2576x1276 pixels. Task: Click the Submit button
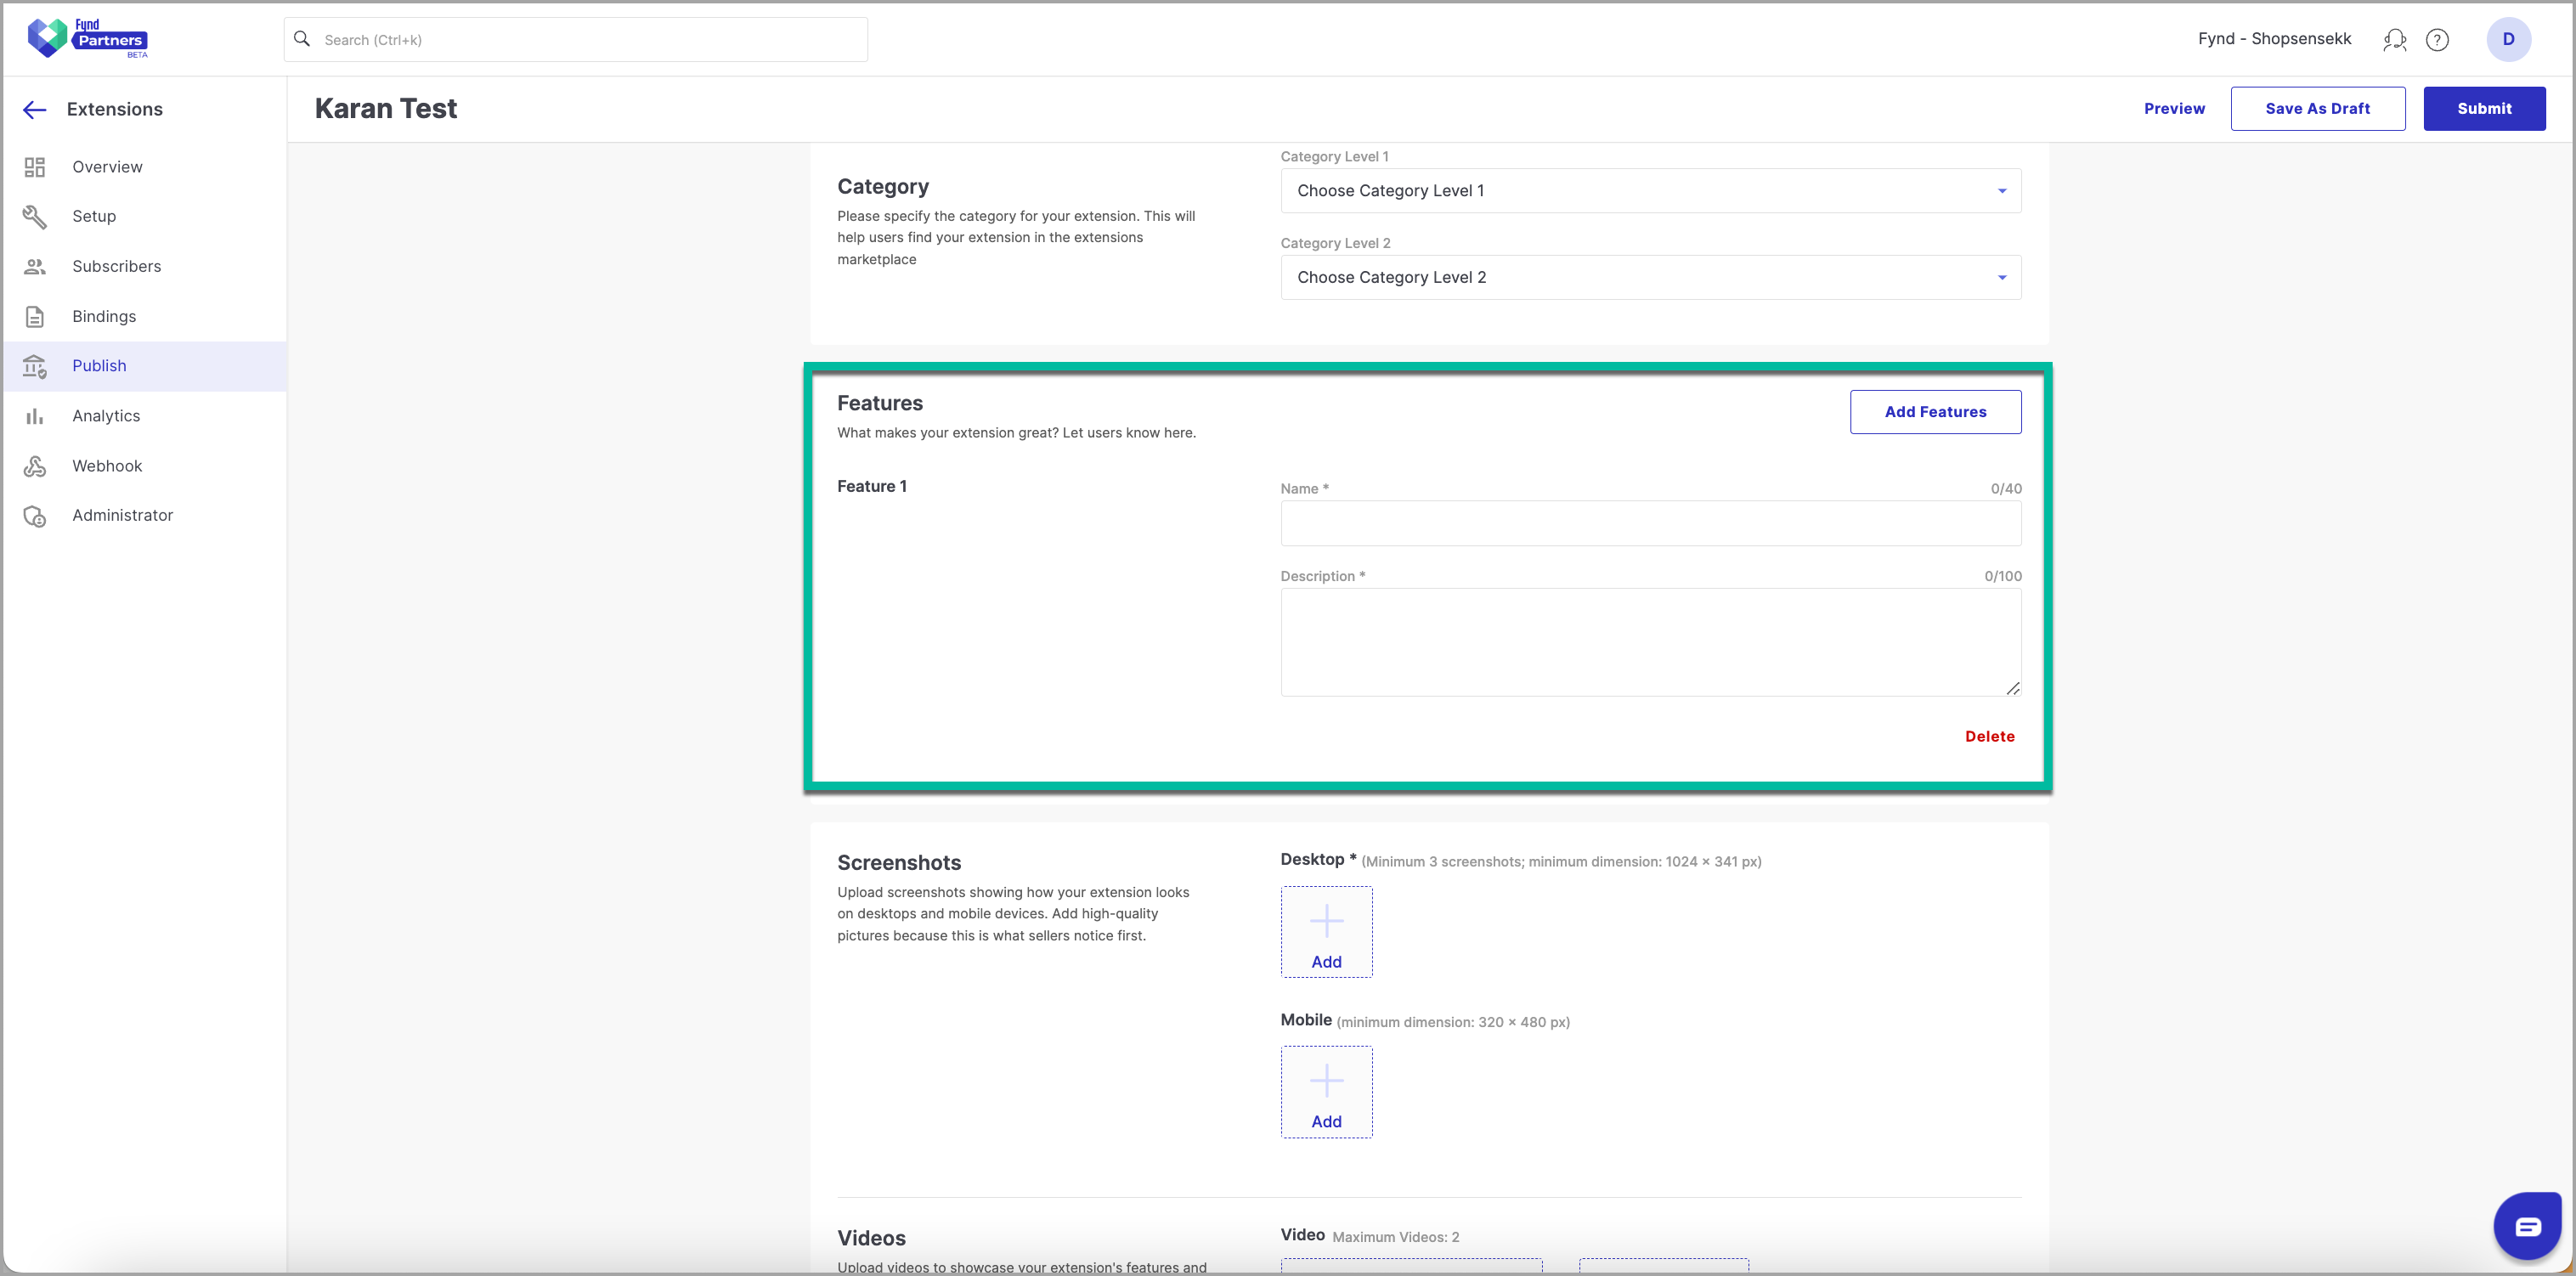click(x=2484, y=109)
